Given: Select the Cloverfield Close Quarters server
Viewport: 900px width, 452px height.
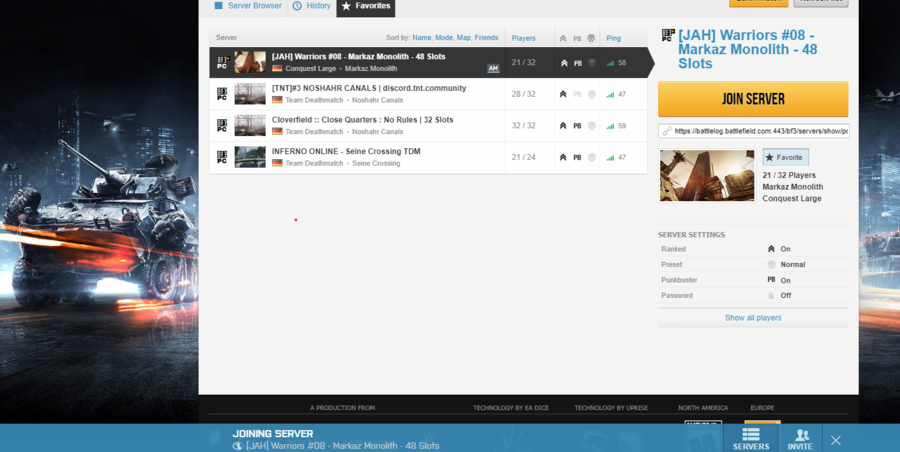Looking at the screenshot, I should (428, 126).
